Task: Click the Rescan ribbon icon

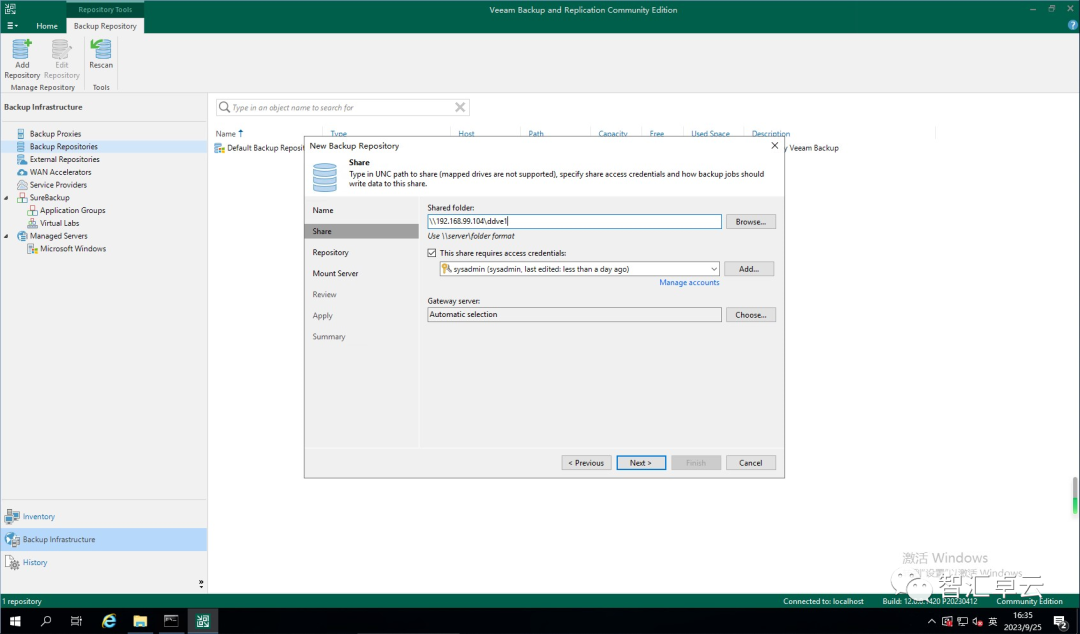Action: 101,54
